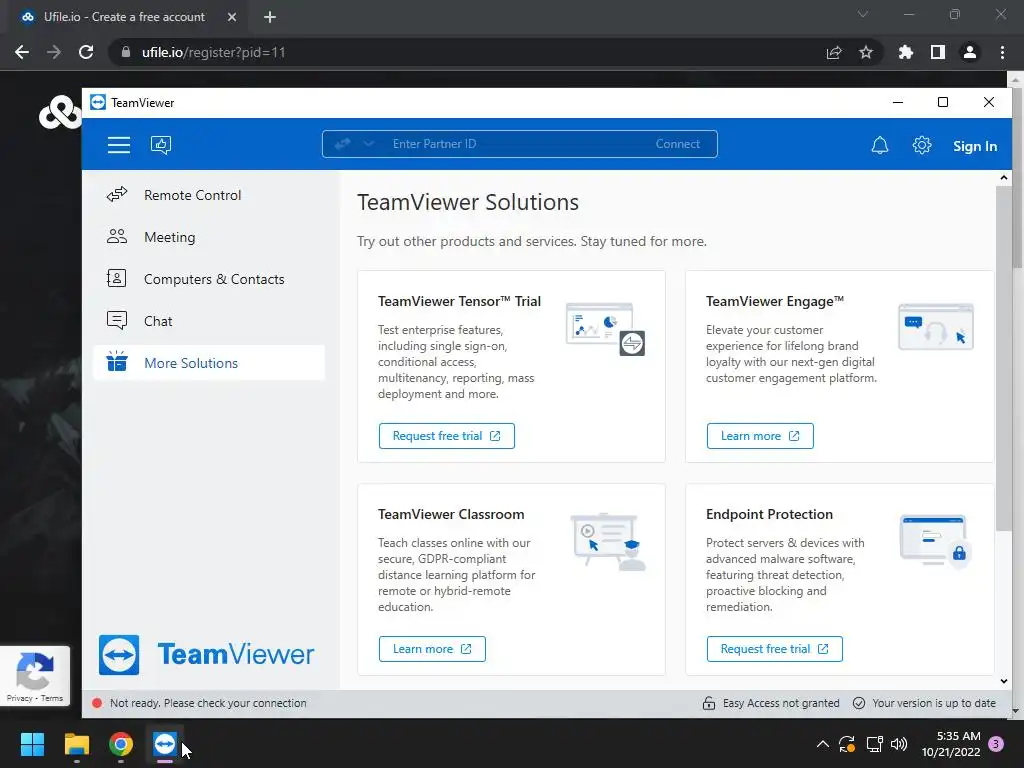Viewport: 1024px width, 768px height.
Task: Open volume control in tray
Action: click(899, 744)
